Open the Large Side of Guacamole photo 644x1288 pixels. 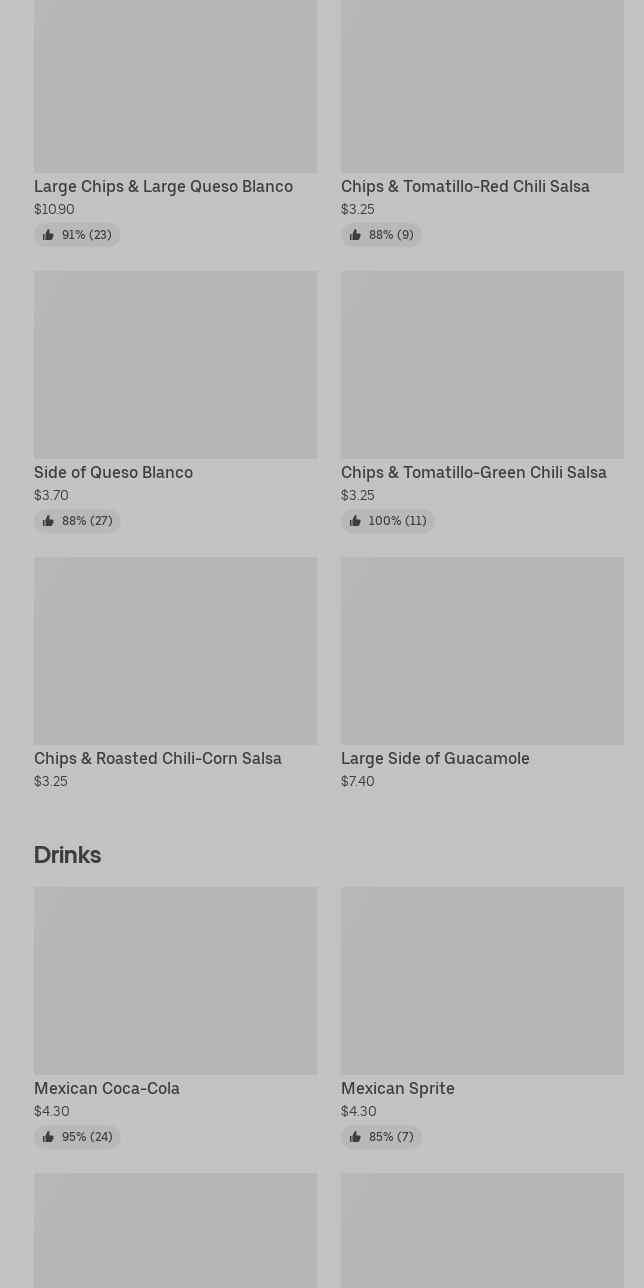tap(482, 651)
